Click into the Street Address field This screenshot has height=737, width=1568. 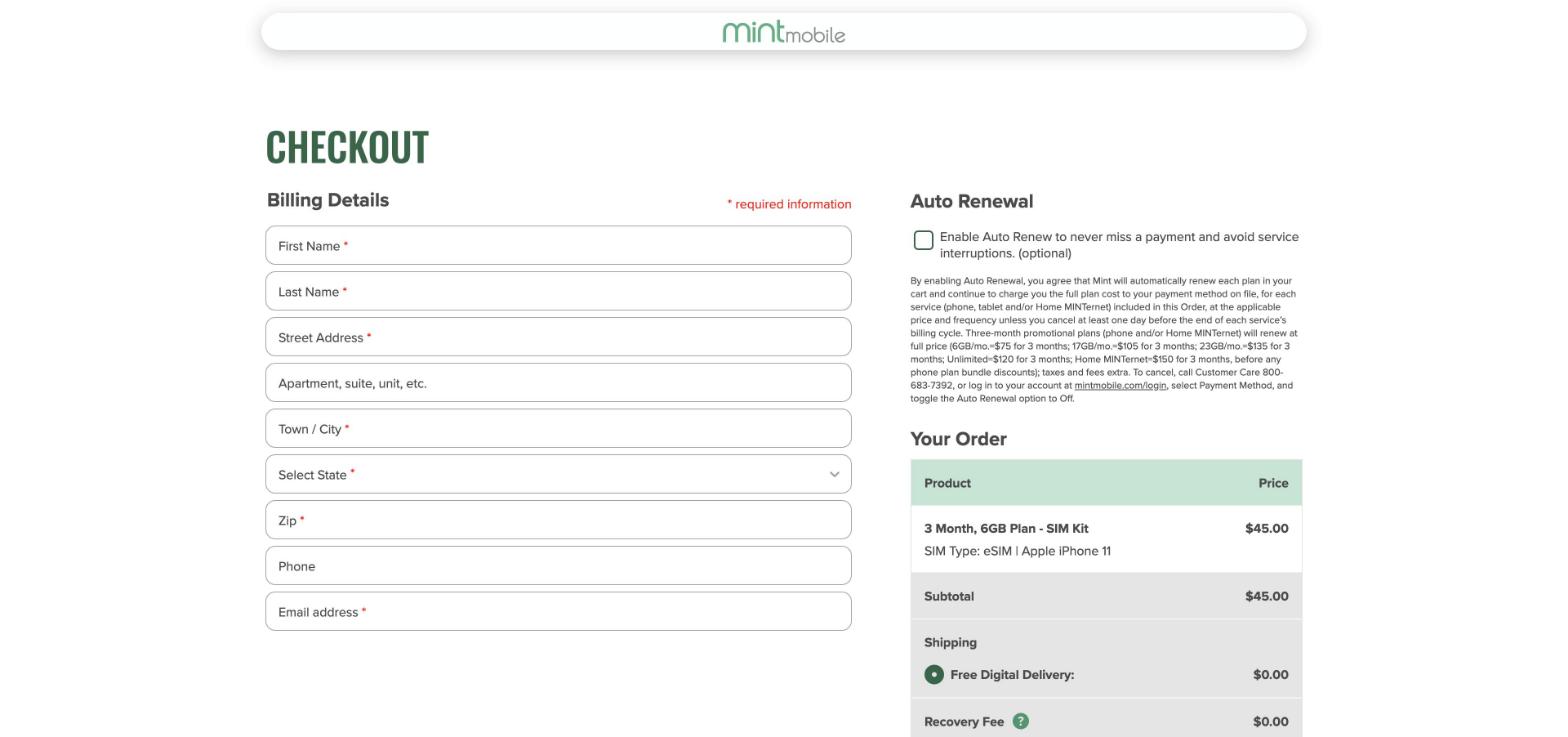[558, 337]
